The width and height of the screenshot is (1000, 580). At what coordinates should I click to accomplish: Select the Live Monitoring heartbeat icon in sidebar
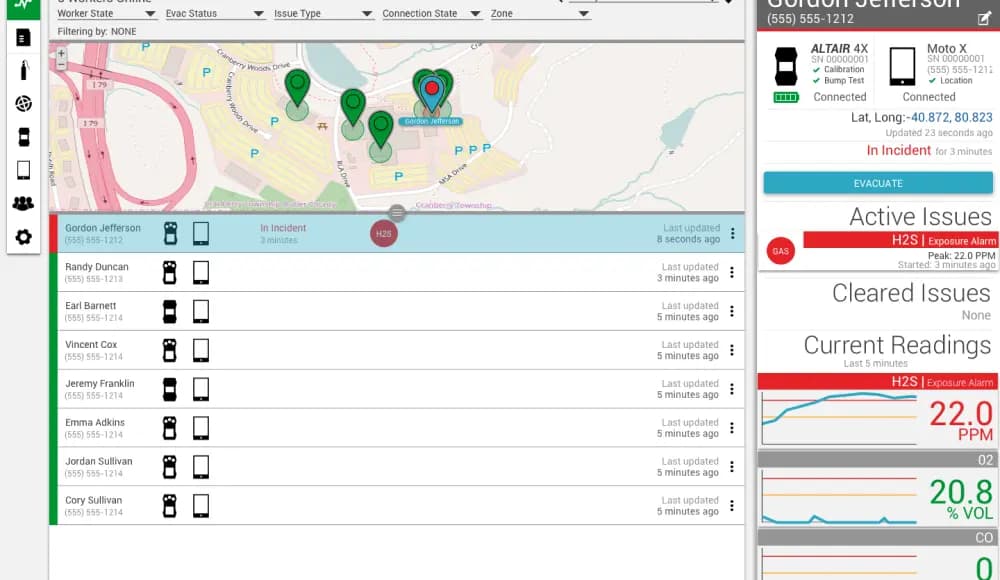(22, 6)
